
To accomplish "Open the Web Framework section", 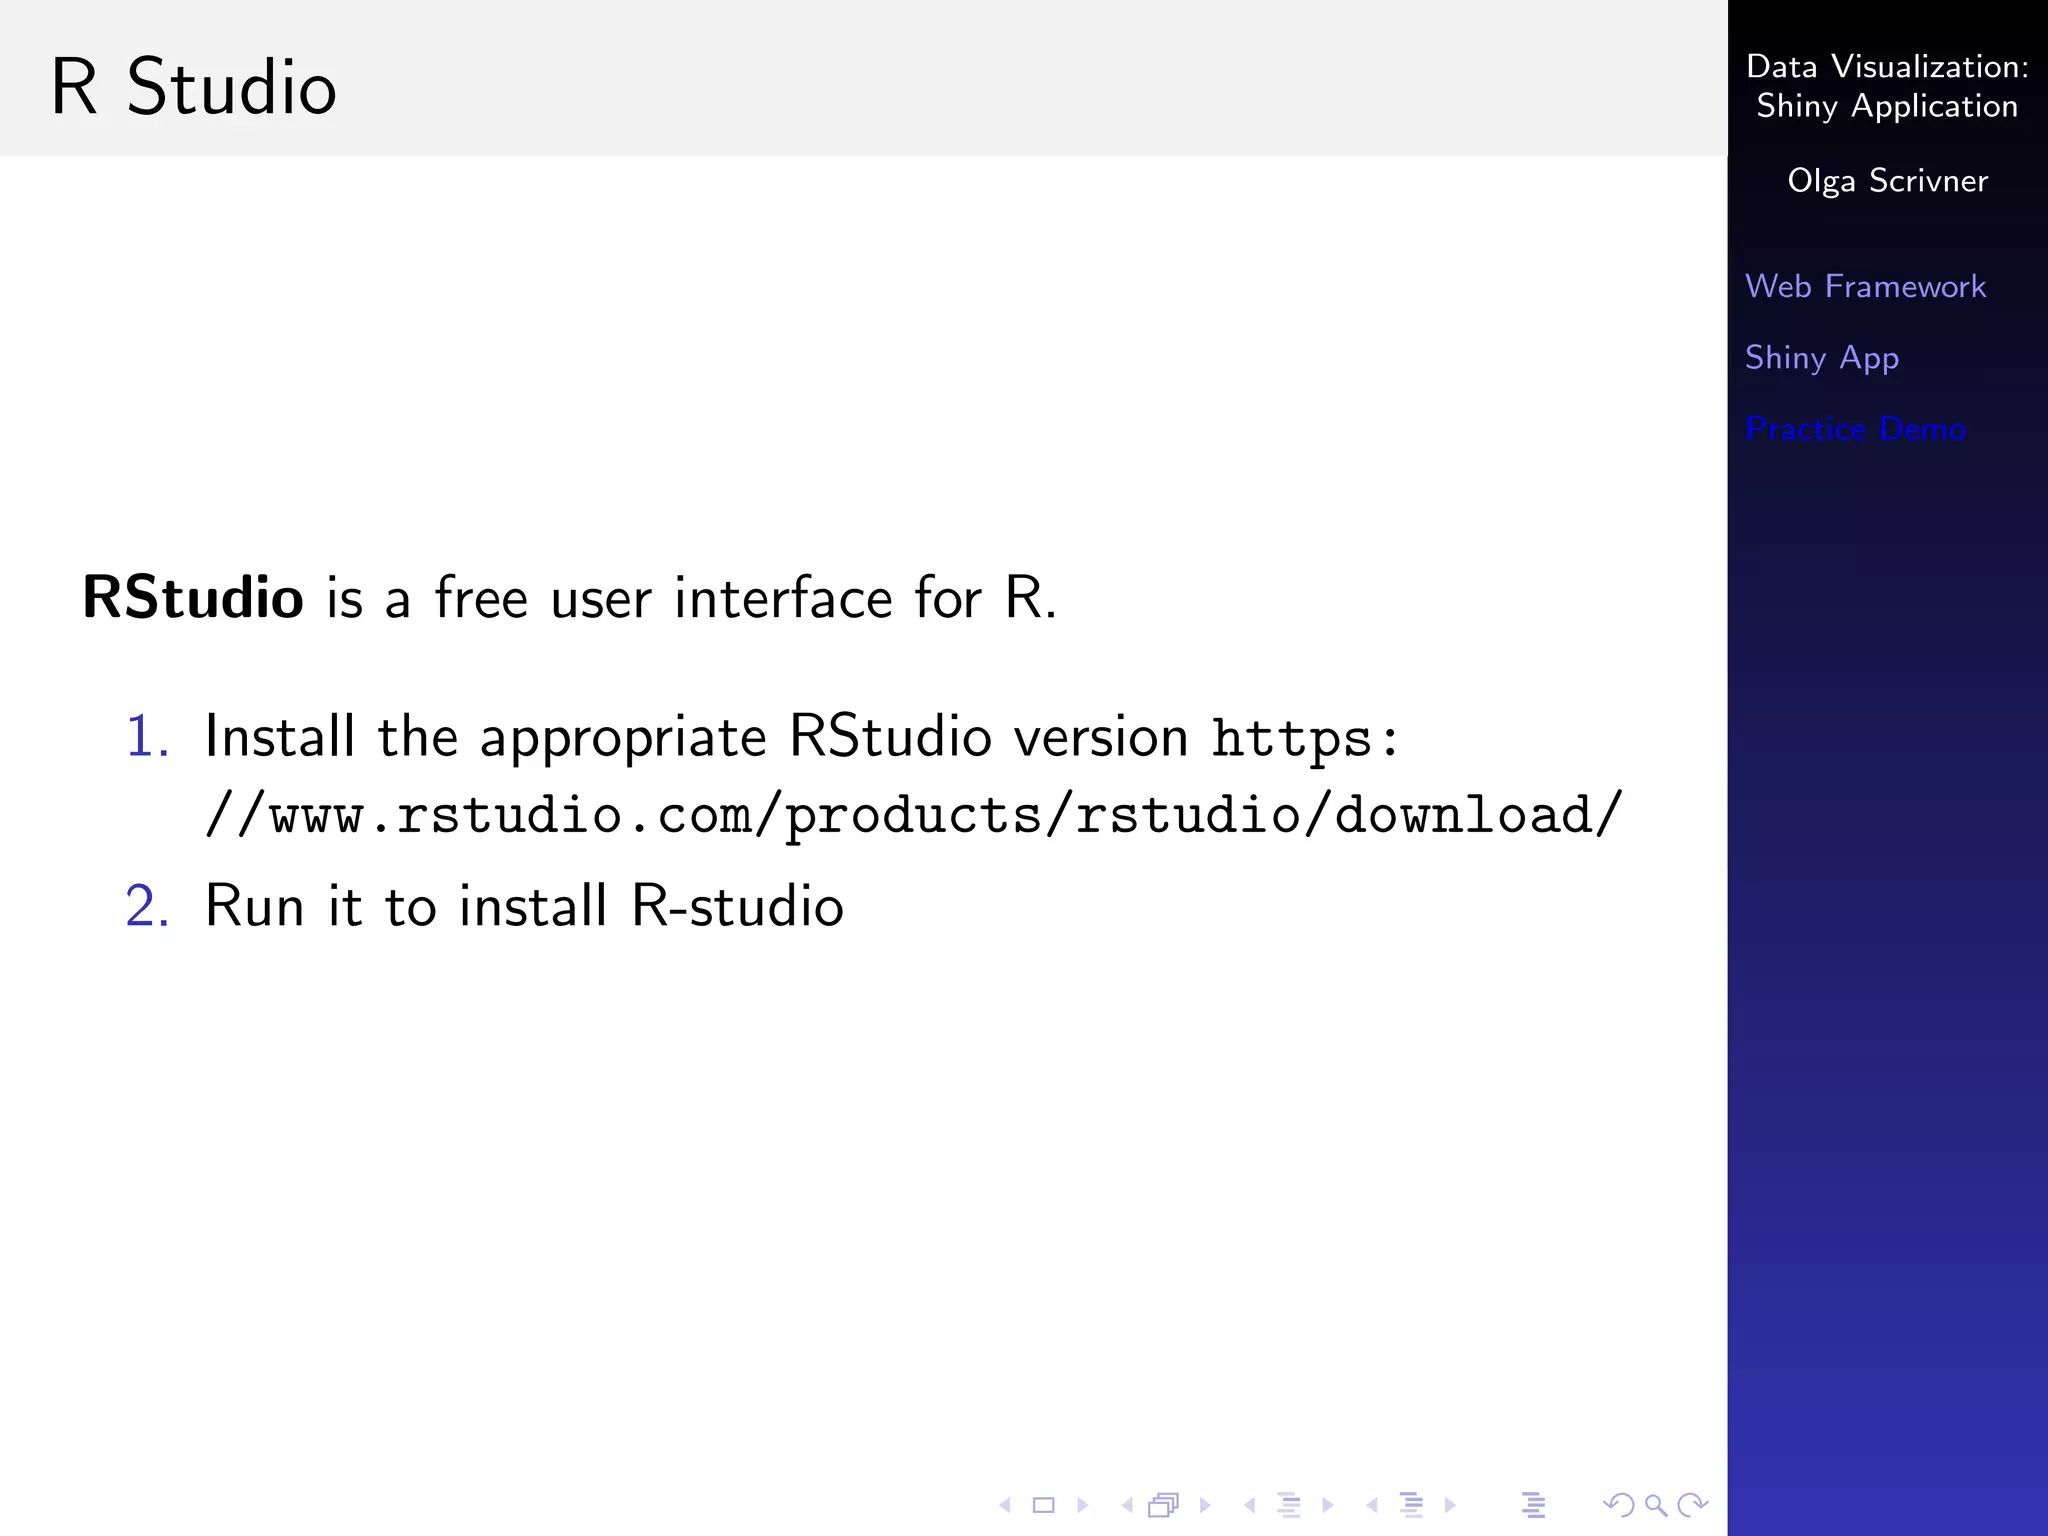I will (1865, 286).
